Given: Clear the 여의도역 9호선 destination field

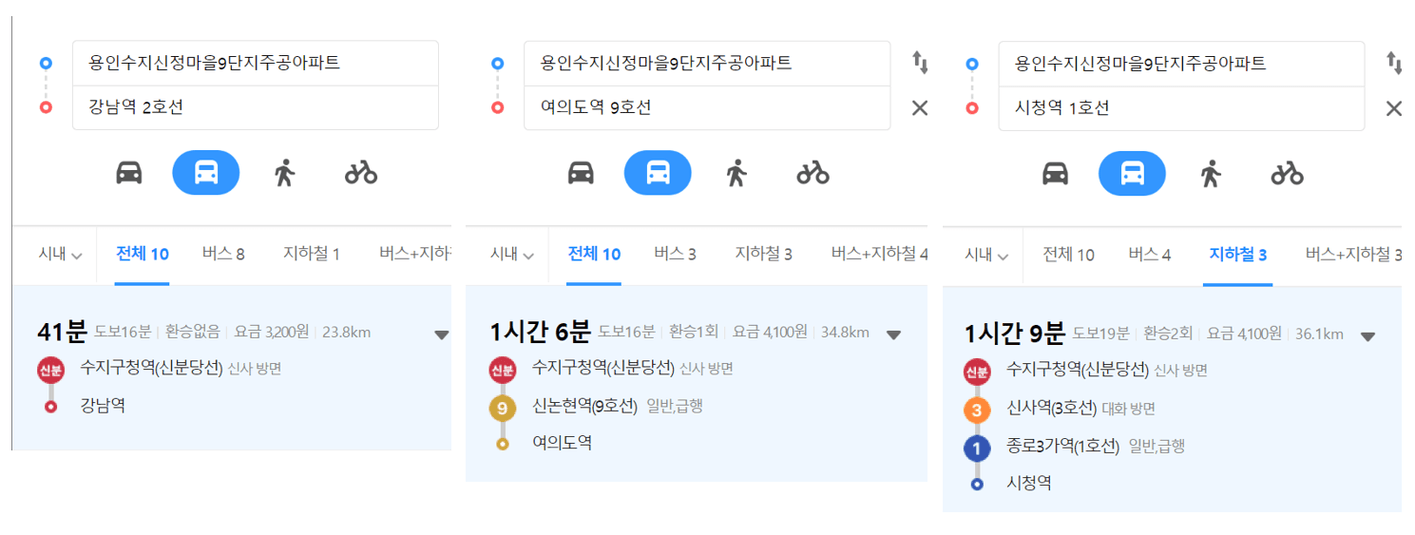Looking at the screenshot, I should point(920,108).
